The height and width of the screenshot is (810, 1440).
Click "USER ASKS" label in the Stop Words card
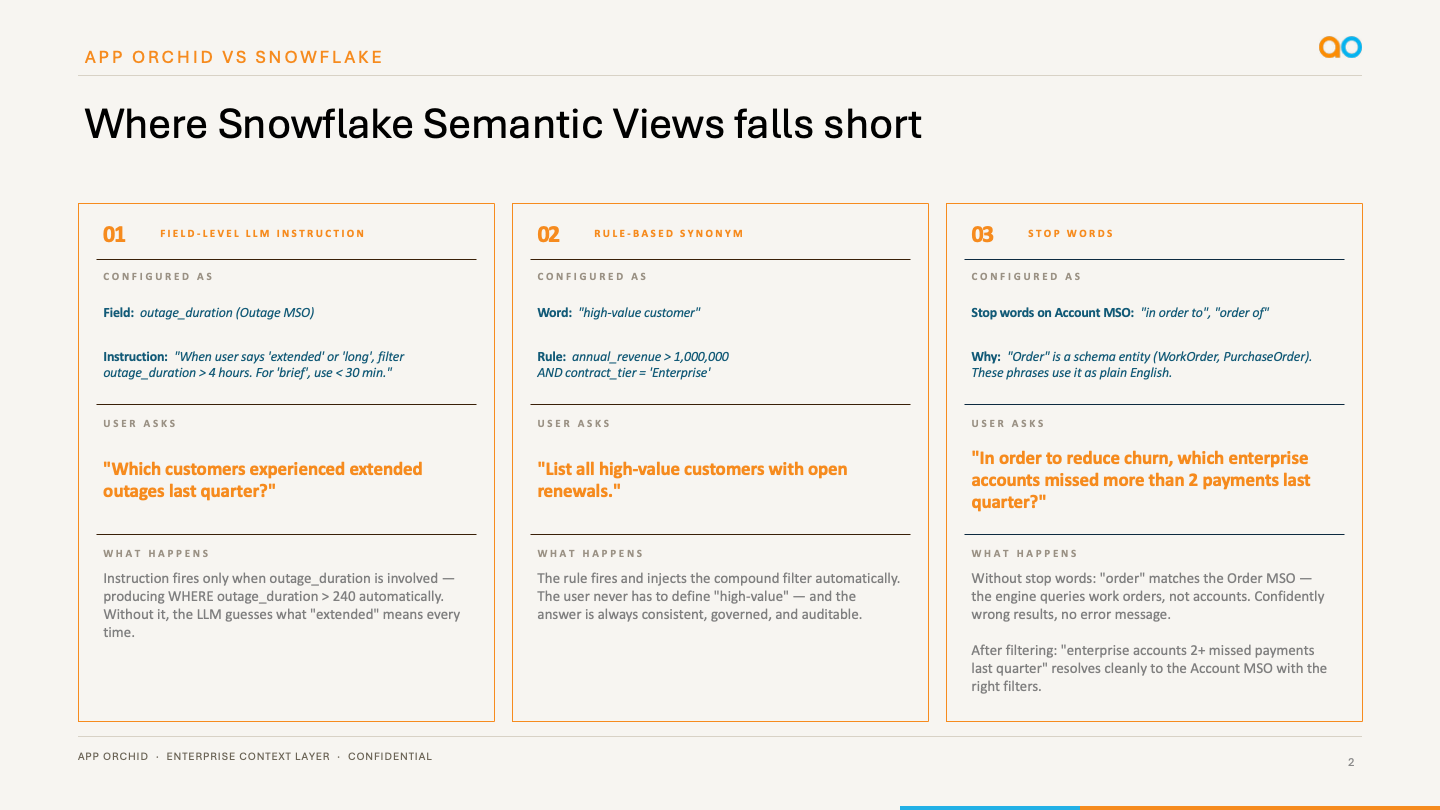pyautogui.click(x=1008, y=424)
